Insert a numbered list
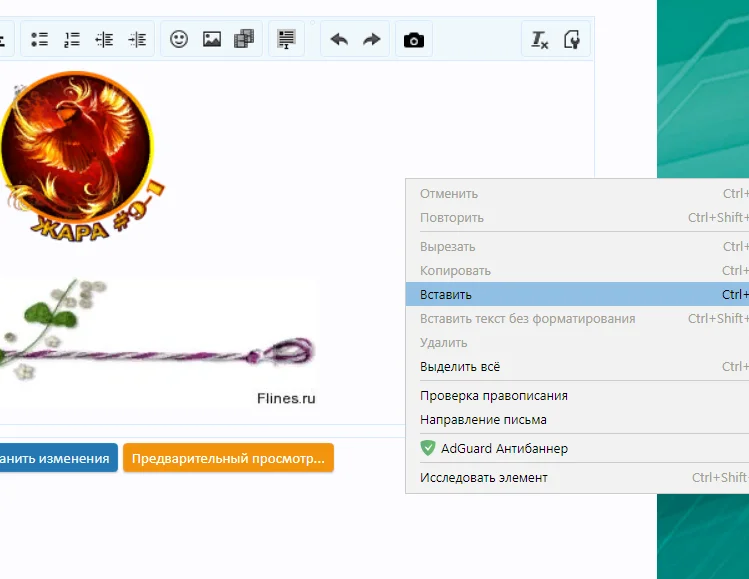The height and width of the screenshot is (579, 749). point(72,39)
